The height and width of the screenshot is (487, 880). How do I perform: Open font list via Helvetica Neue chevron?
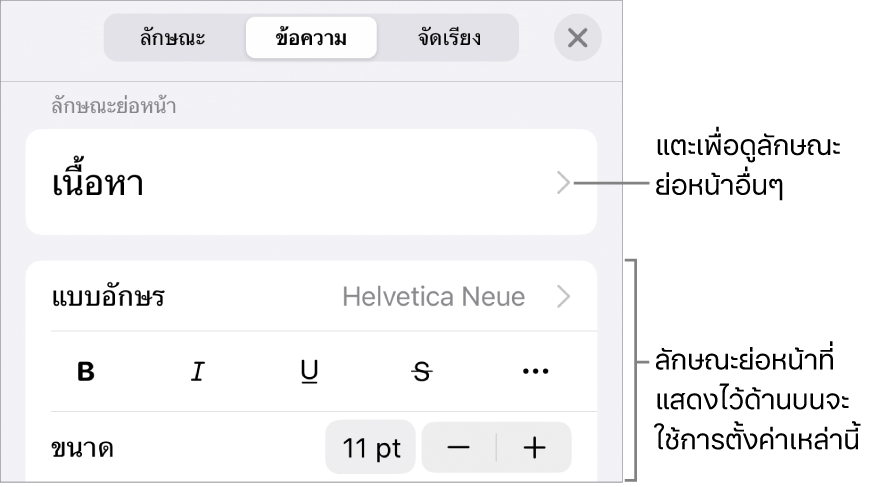[x=563, y=296]
